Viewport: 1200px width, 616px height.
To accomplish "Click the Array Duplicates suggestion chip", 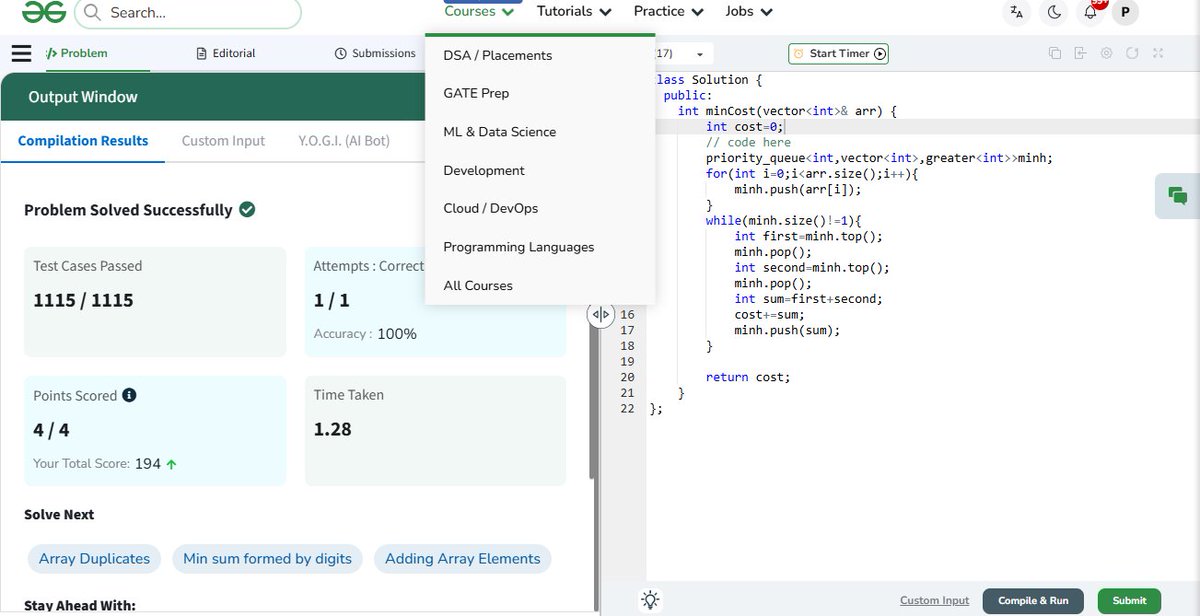I will coord(94,559).
